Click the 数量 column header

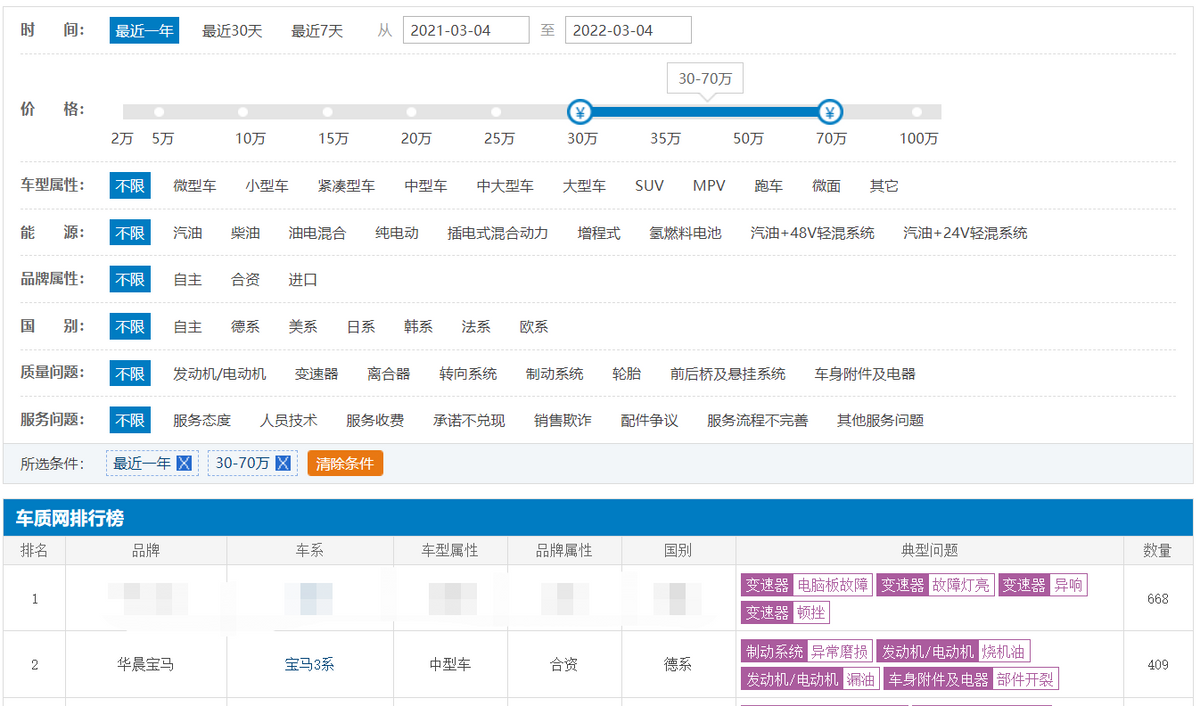tap(1158, 550)
